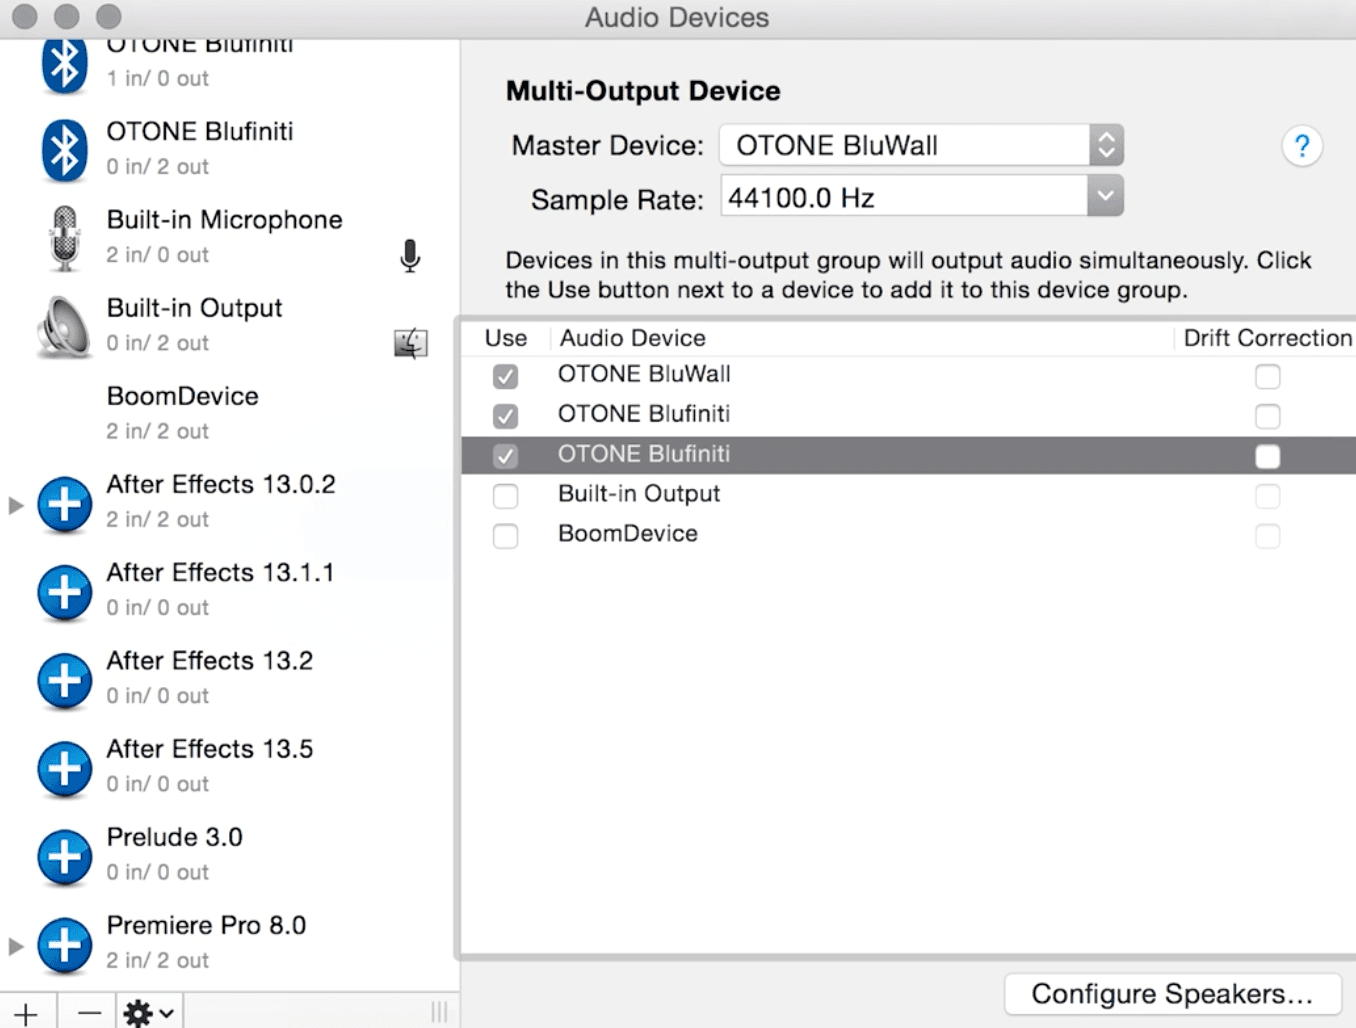Select Built-in Microphone in sidebar list
Image resolution: width=1356 pixels, height=1028 pixels.
(228, 237)
